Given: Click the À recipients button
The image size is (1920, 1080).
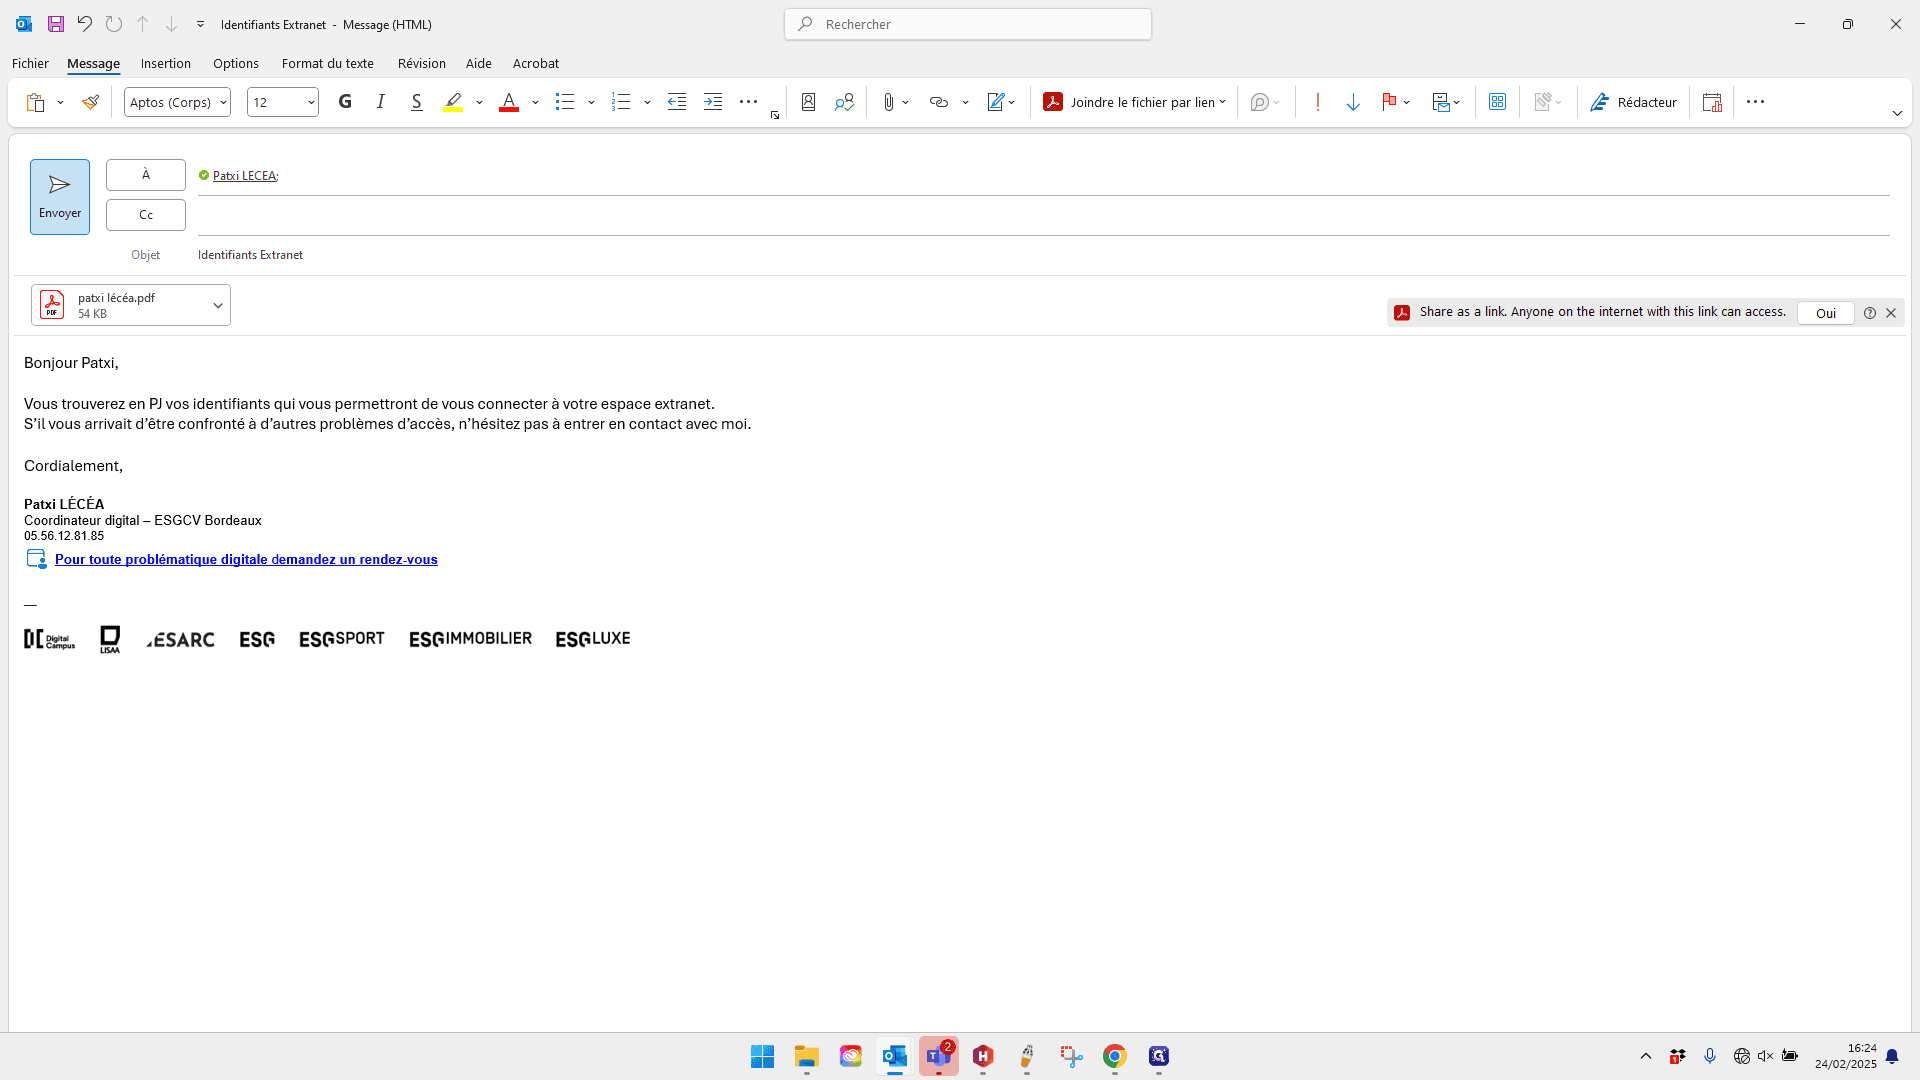Looking at the screenshot, I should click(x=146, y=175).
